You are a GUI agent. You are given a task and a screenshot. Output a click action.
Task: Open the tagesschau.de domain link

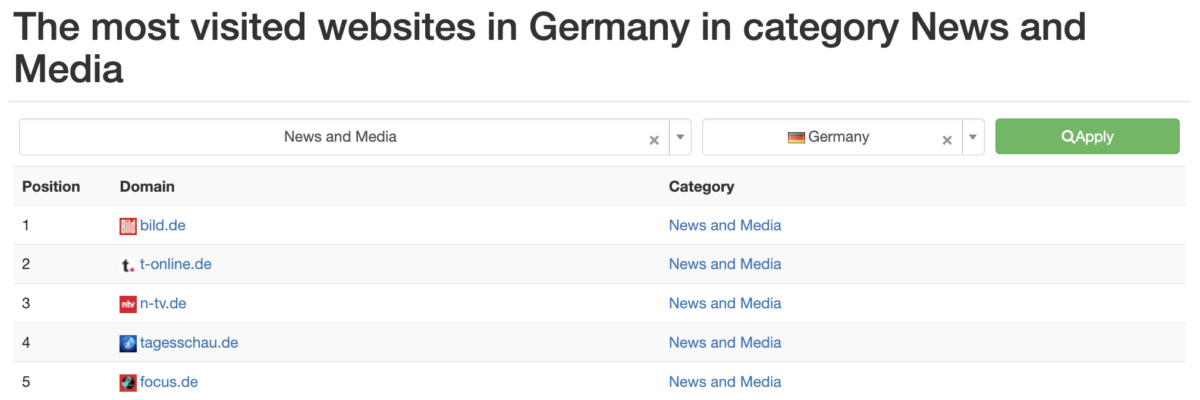tap(189, 343)
